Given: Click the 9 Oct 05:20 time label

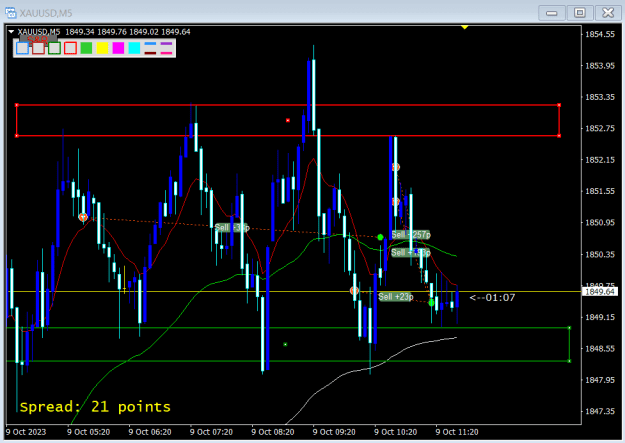Looking at the screenshot, I should (x=88, y=432).
